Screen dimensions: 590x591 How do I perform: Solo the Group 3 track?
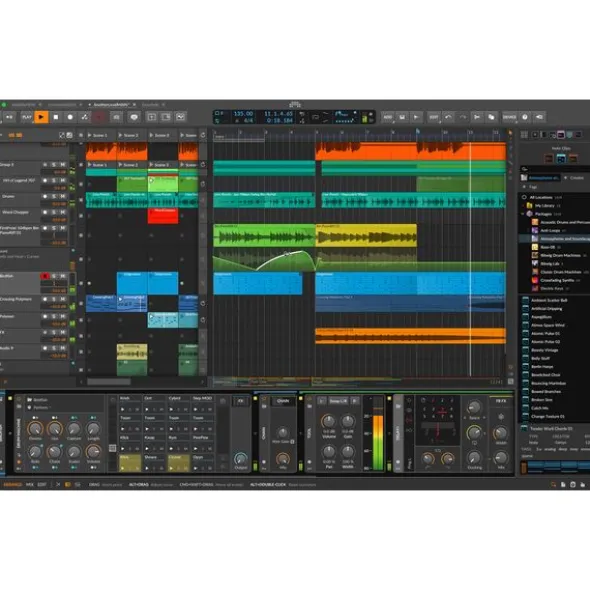tap(54, 165)
